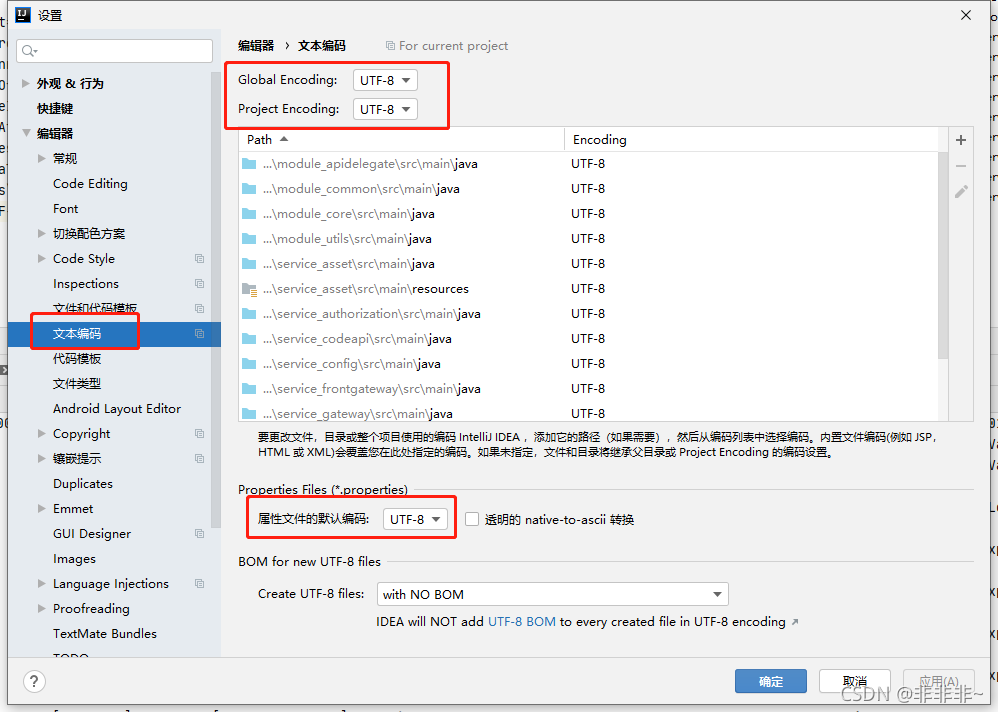Click the external link arrow after BOM text
The width and height of the screenshot is (998, 712).
[x=795, y=622]
